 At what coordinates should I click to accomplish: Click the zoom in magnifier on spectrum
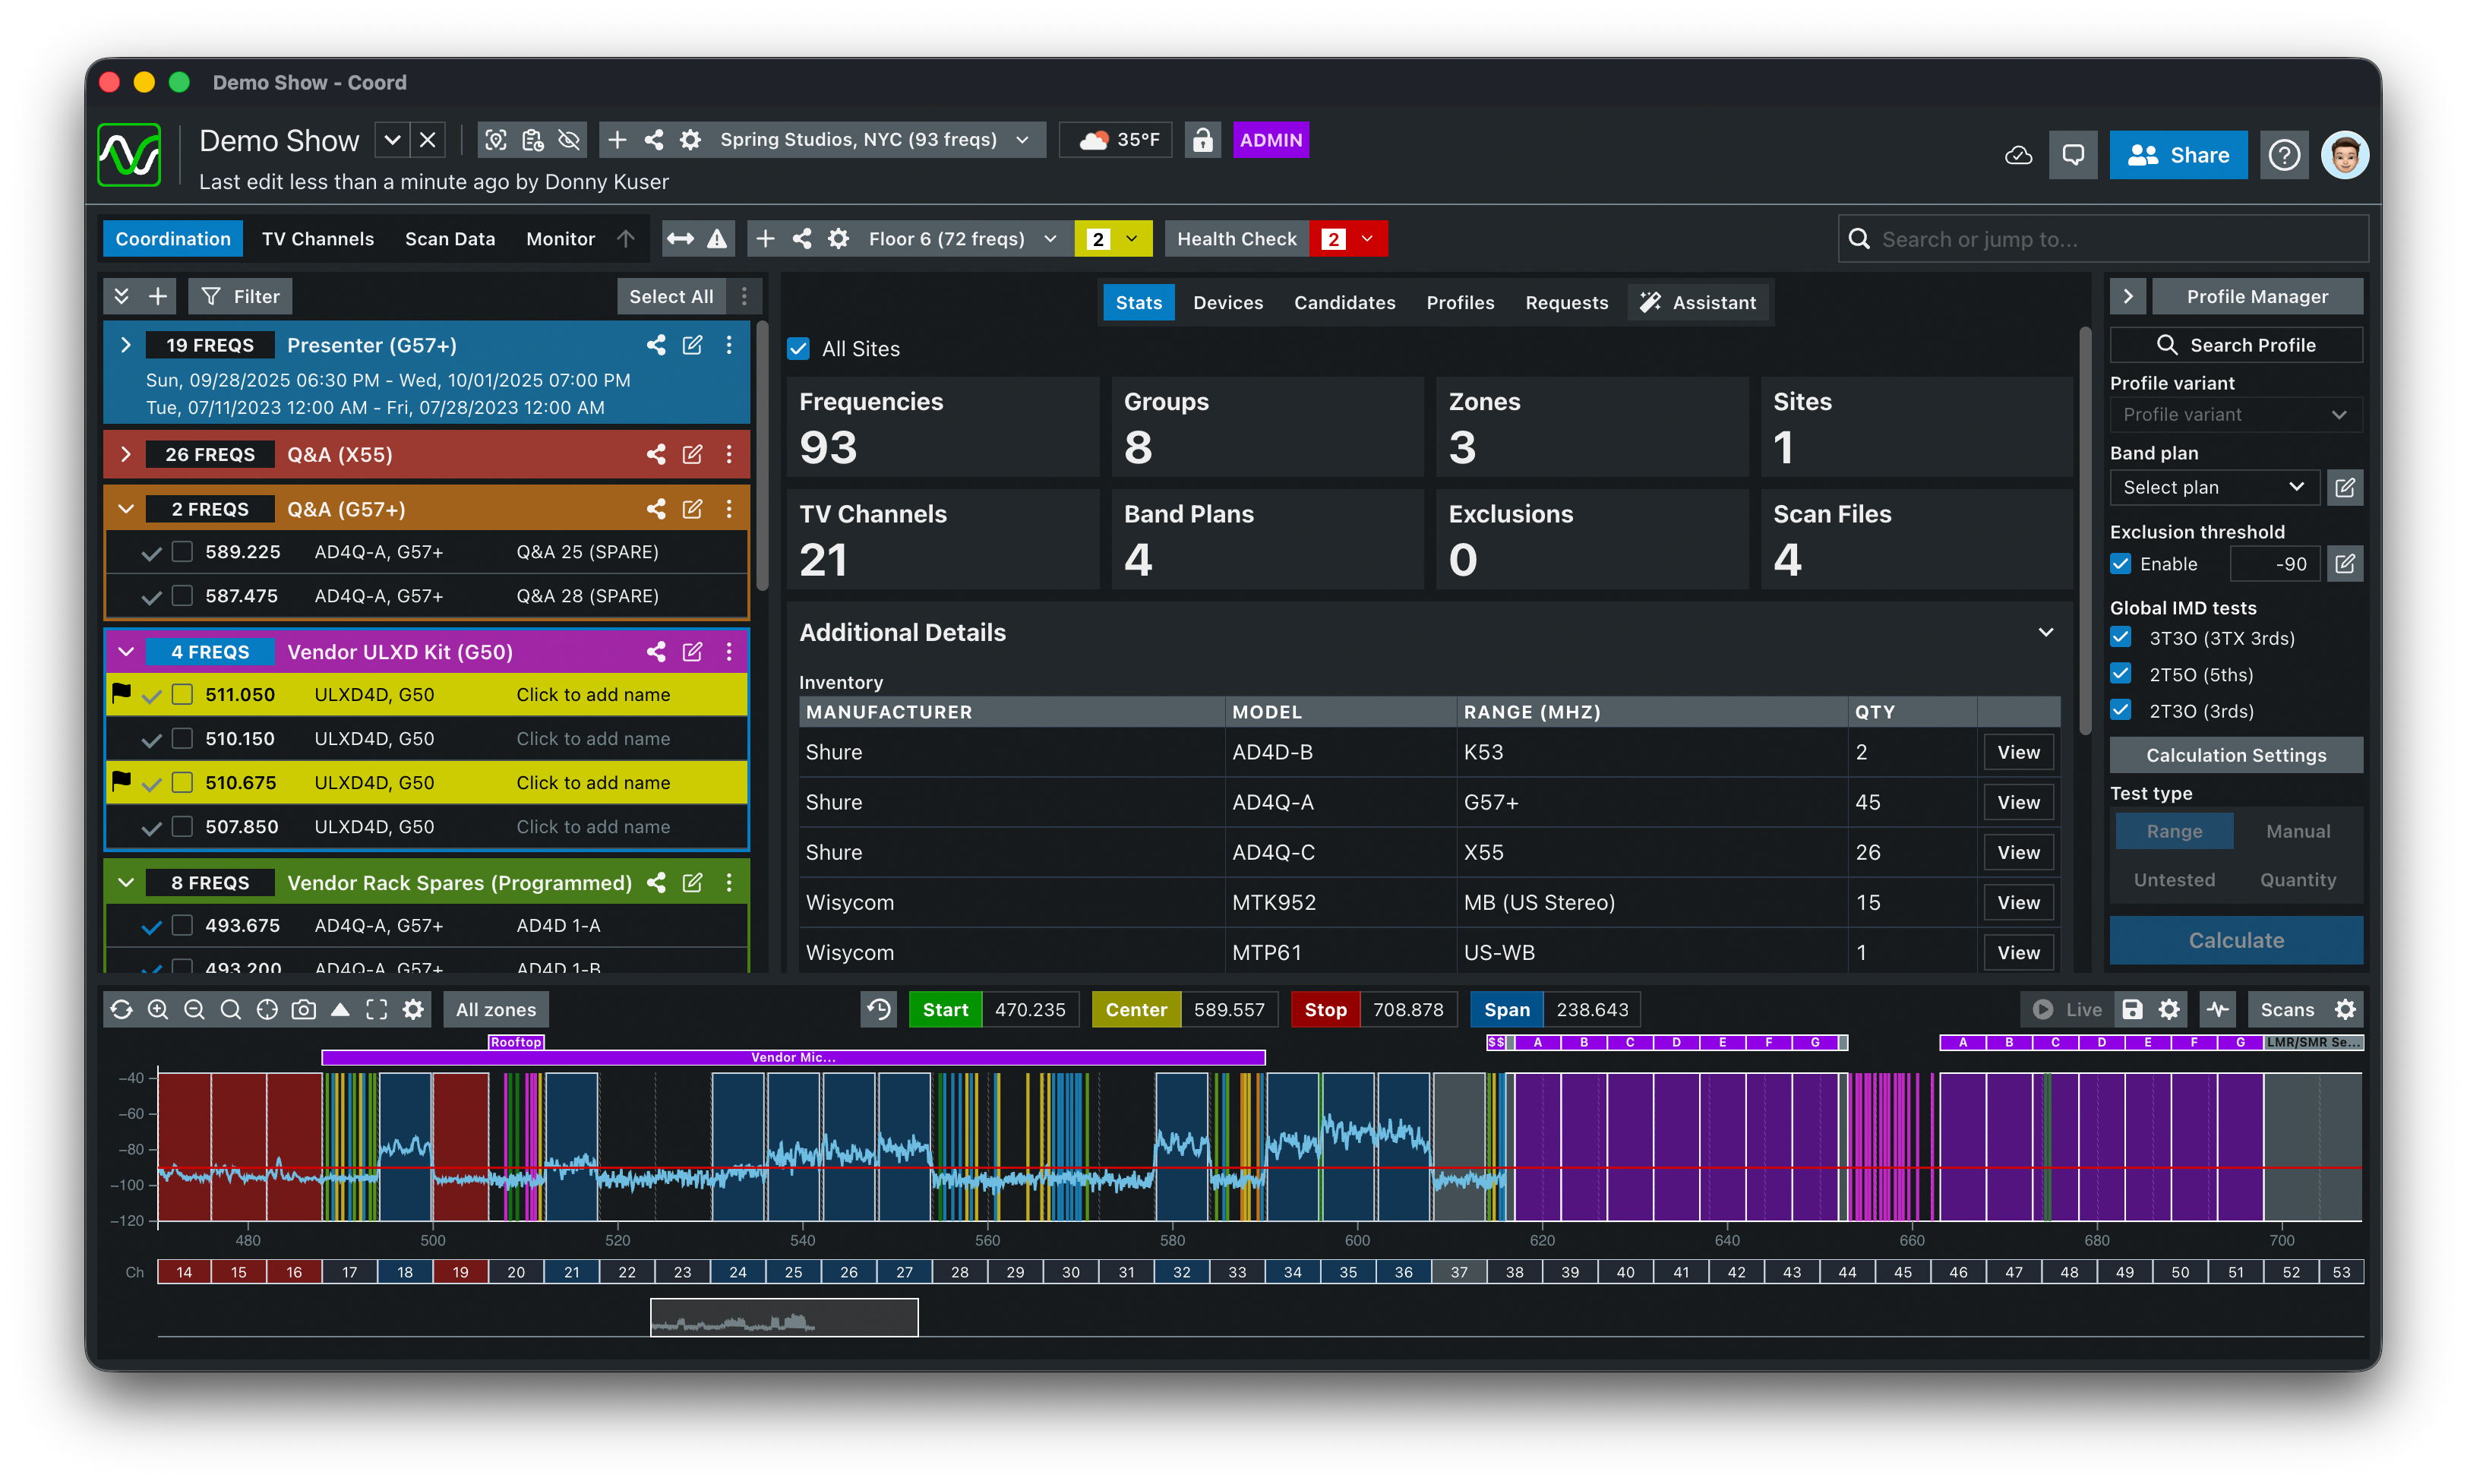coord(158,1009)
